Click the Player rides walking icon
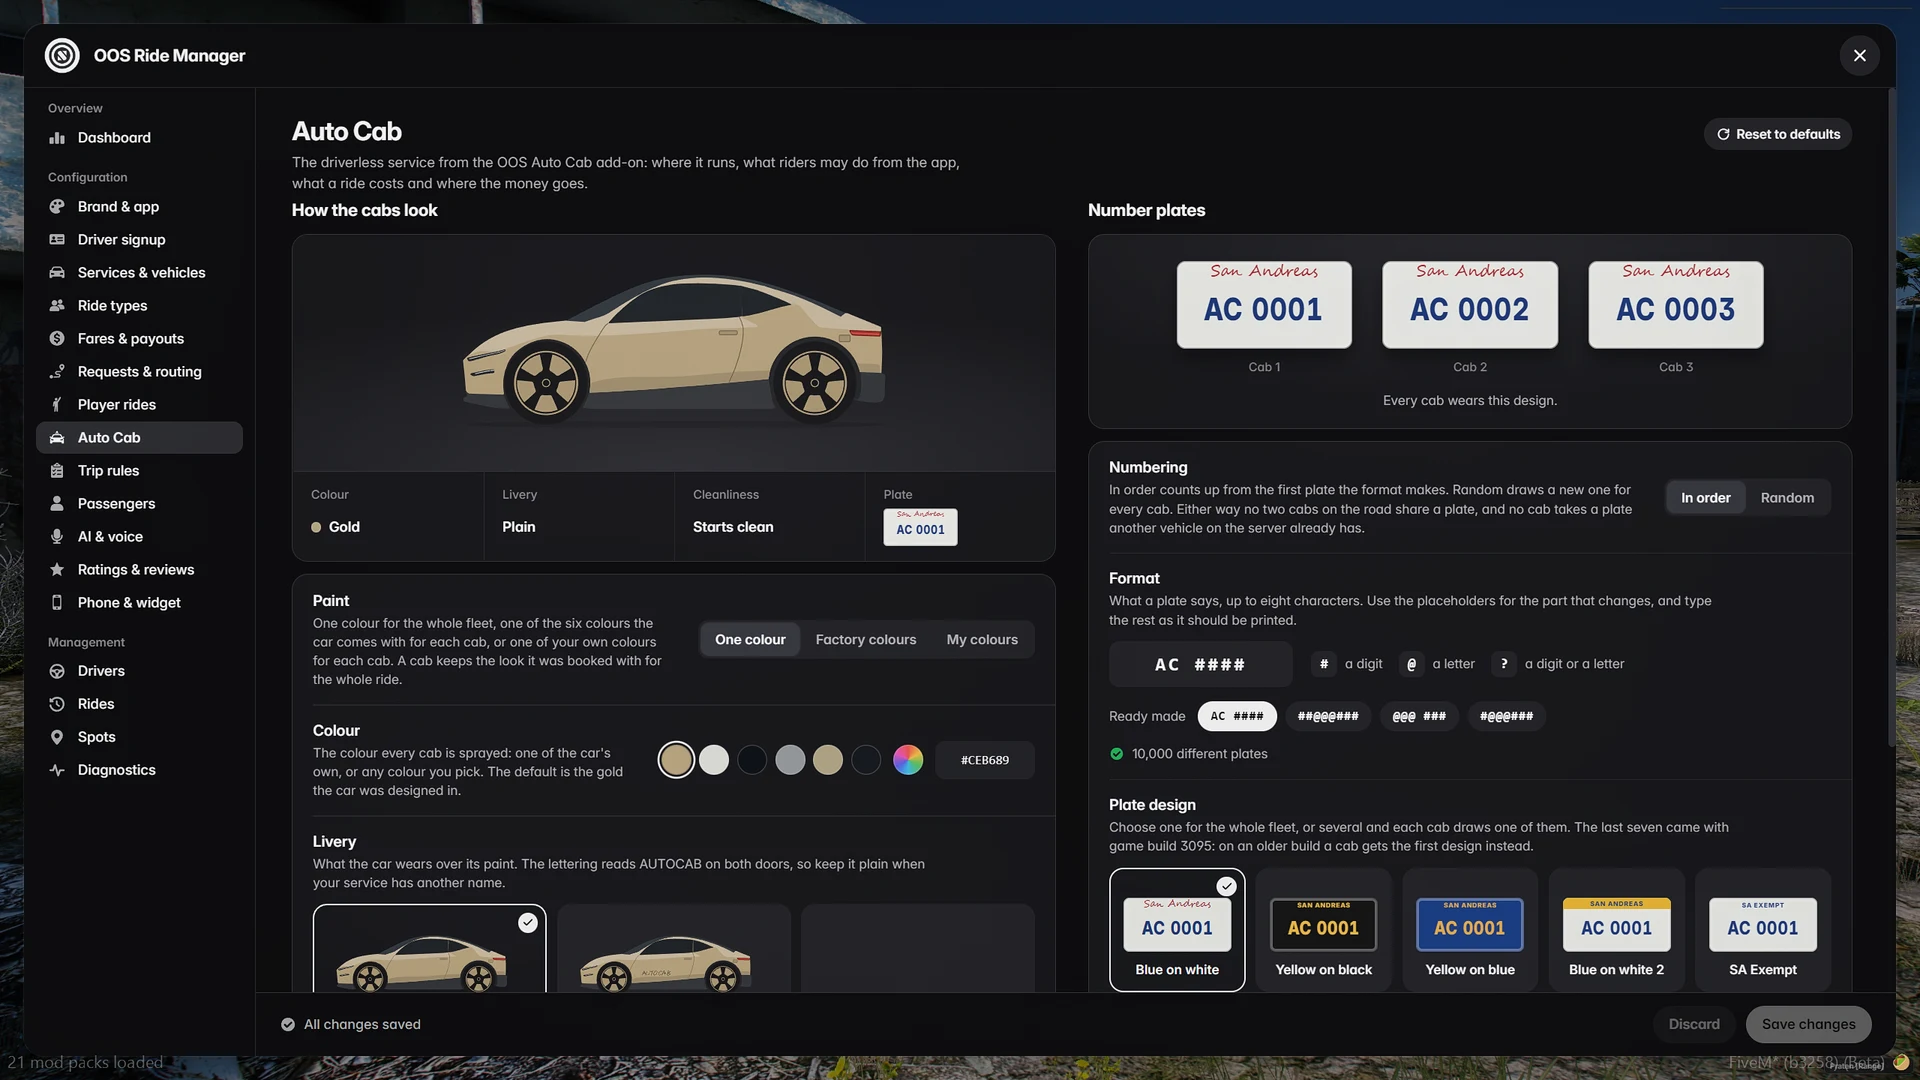 point(57,405)
